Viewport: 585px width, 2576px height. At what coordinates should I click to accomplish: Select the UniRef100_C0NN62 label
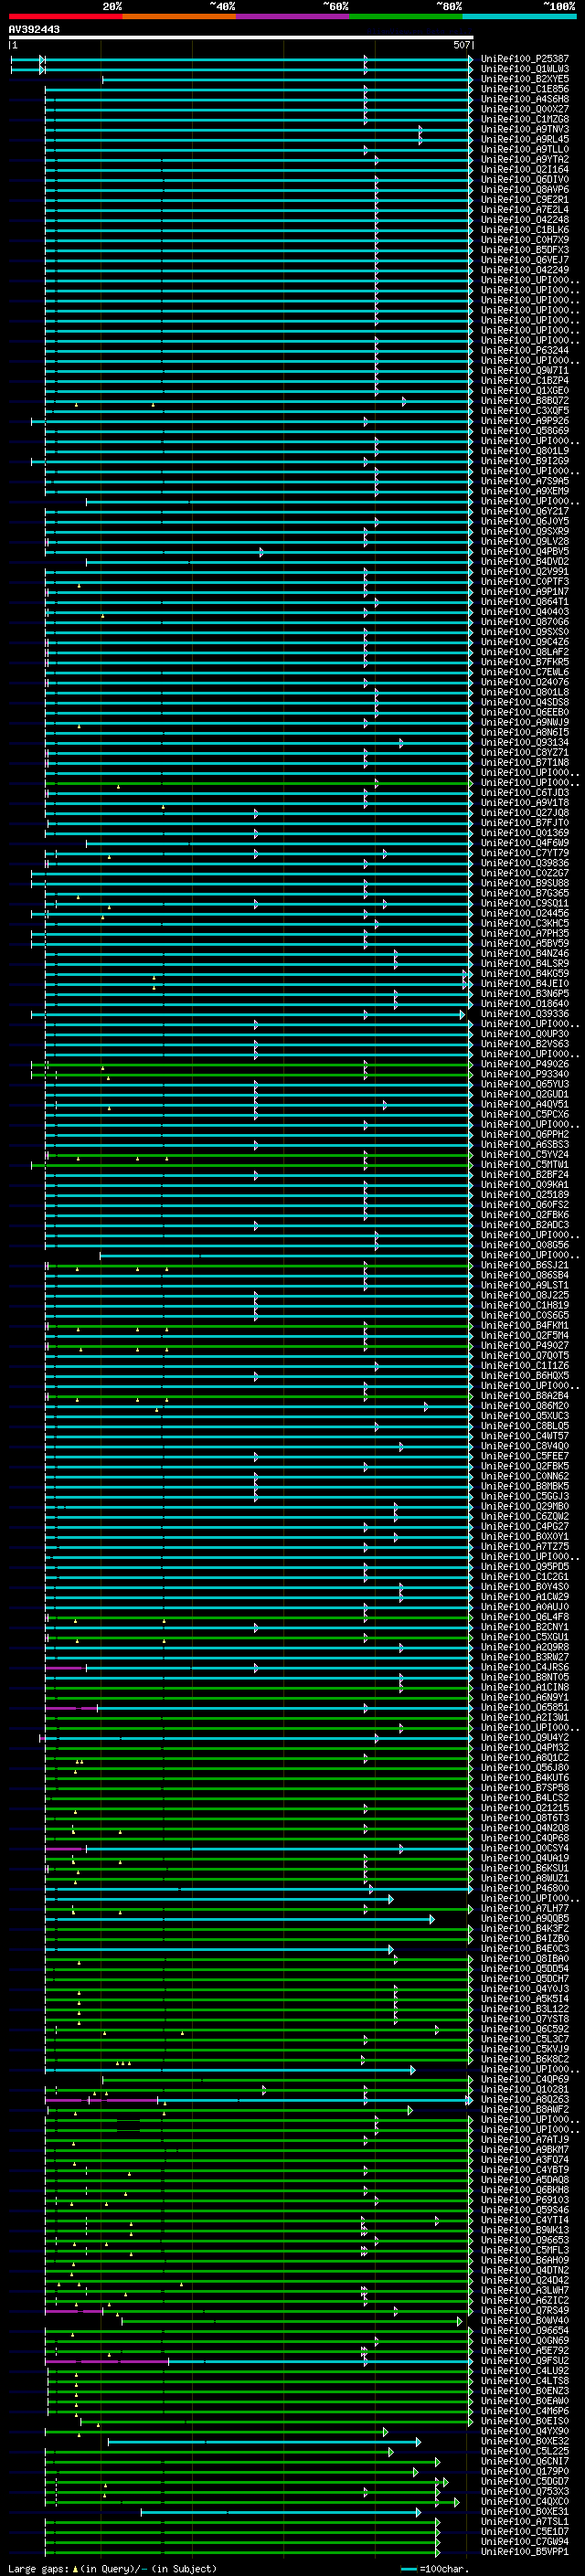(525, 1476)
